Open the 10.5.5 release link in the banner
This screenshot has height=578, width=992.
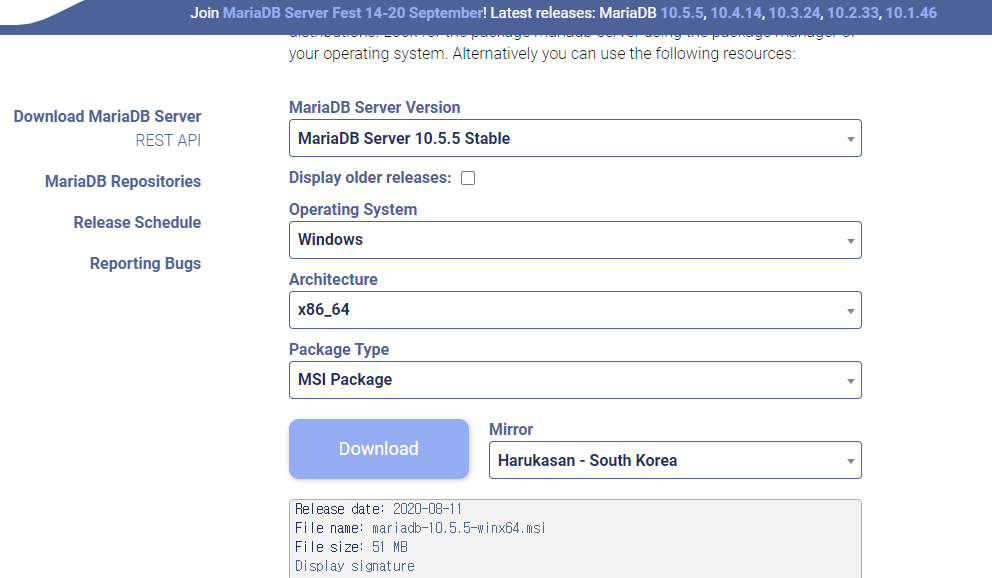click(681, 13)
